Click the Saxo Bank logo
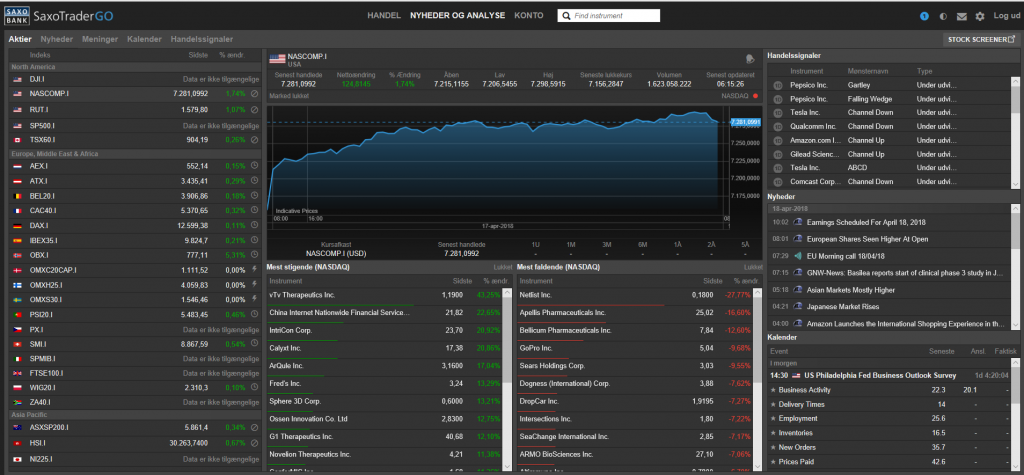 pos(16,15)
